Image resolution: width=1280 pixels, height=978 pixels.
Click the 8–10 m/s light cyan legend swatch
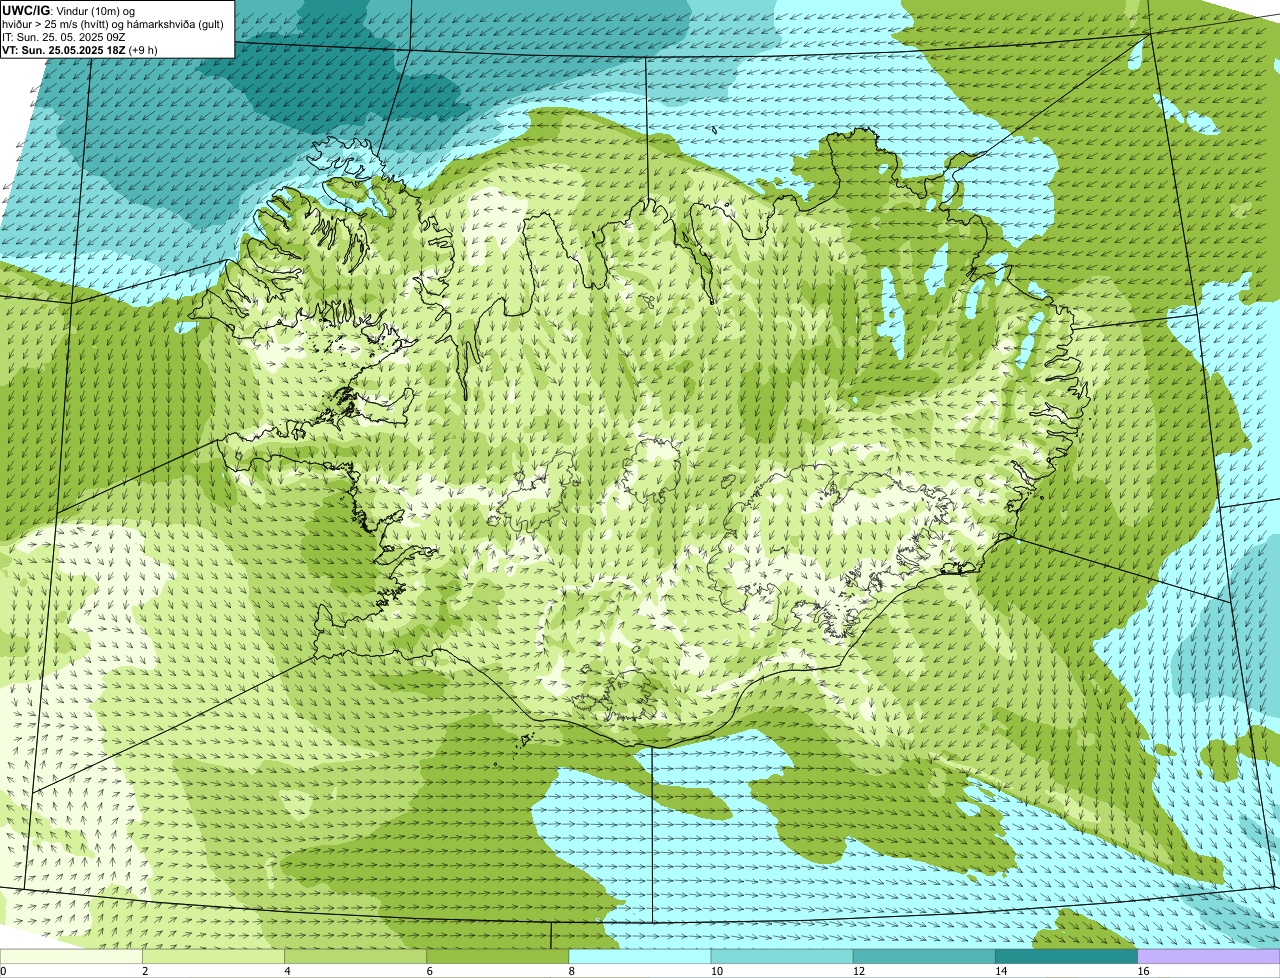point(639,957)
